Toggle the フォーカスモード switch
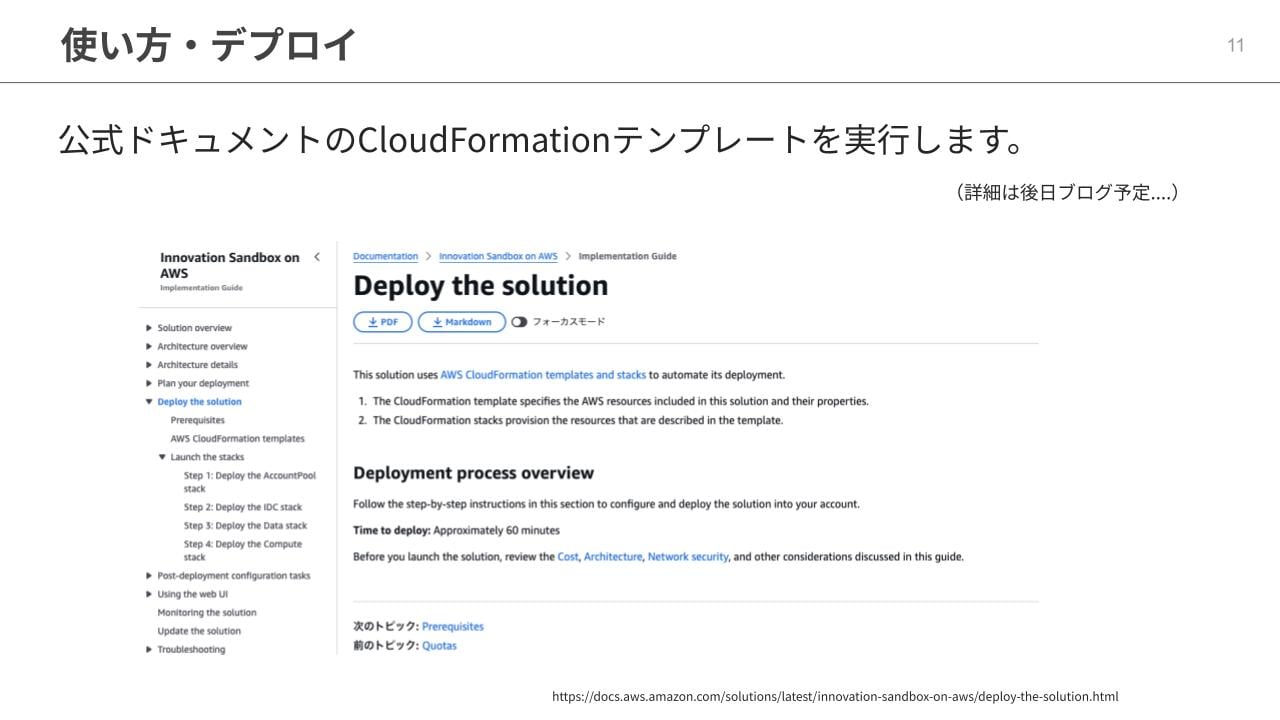The height and width of the screenshot is (720, 1280). pyautogui.click(x=519, y=322)
